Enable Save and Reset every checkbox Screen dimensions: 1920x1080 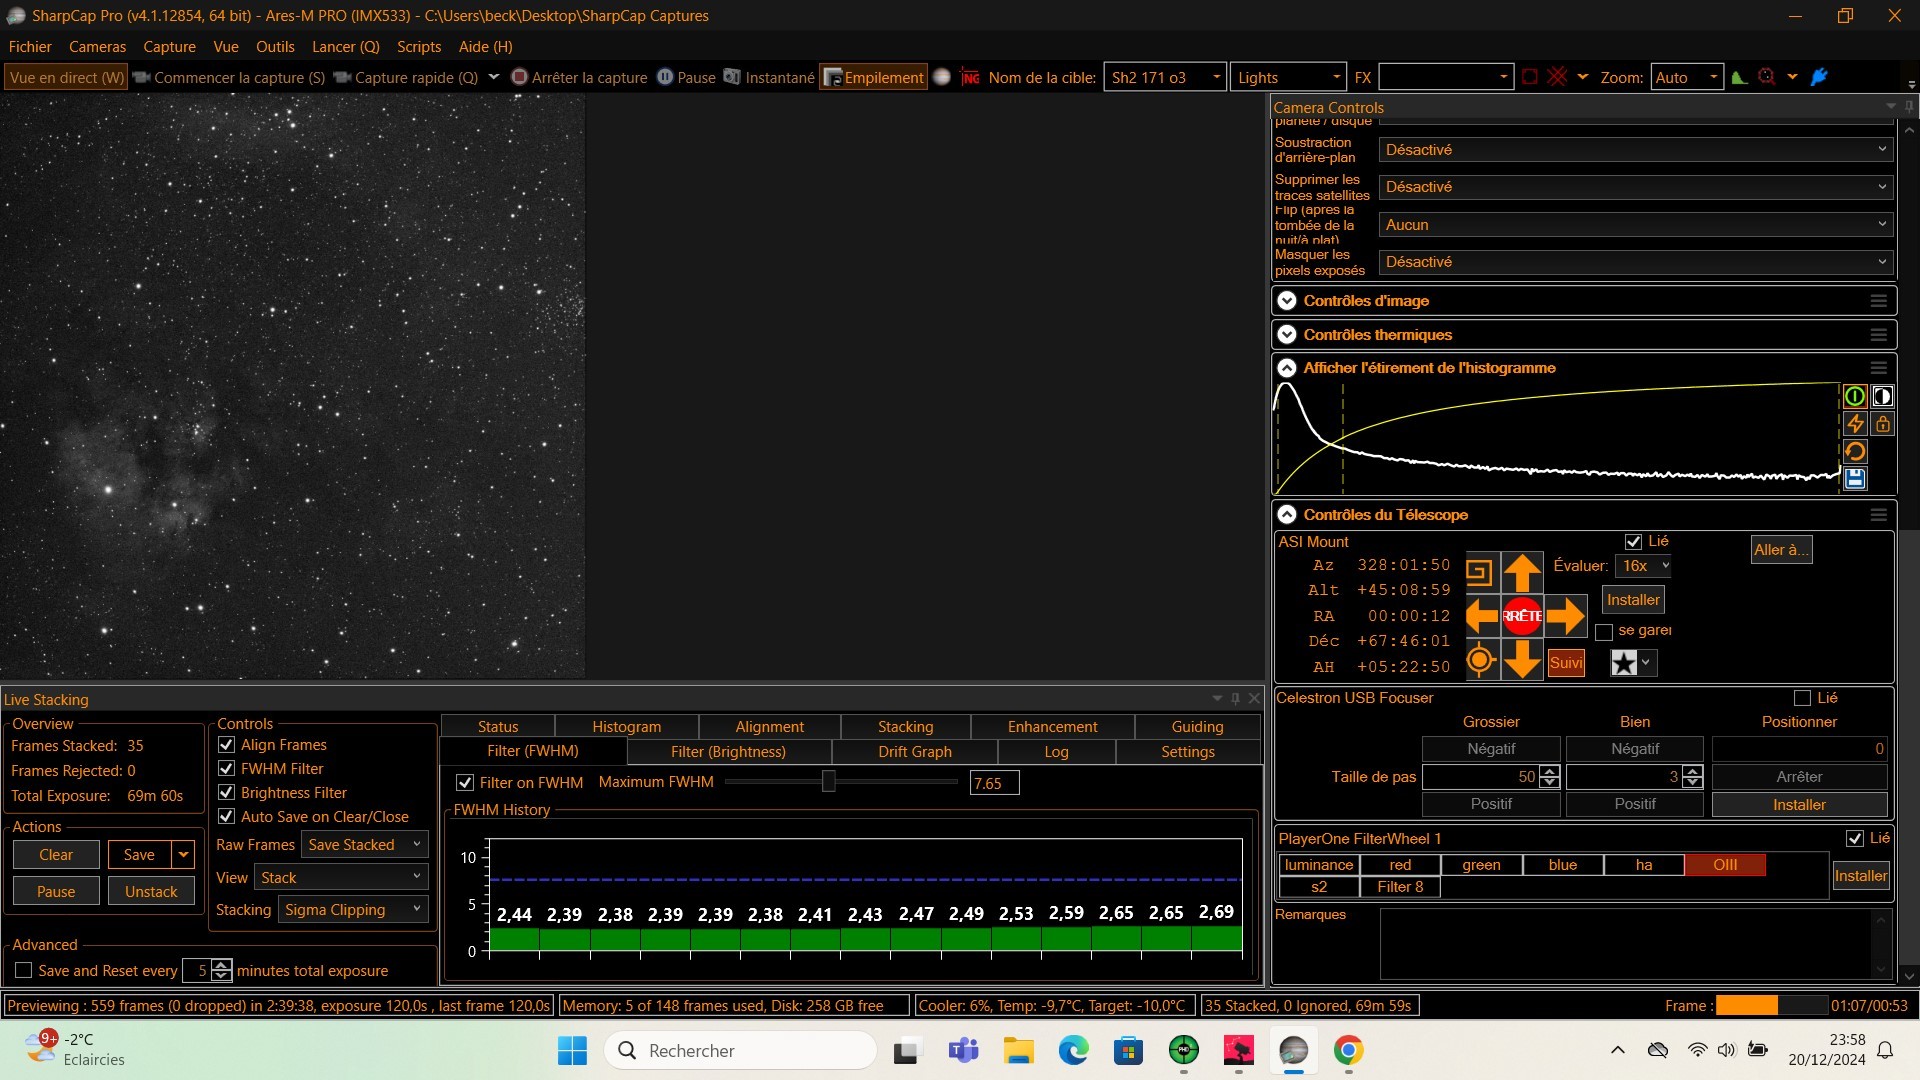pos(24,971)
